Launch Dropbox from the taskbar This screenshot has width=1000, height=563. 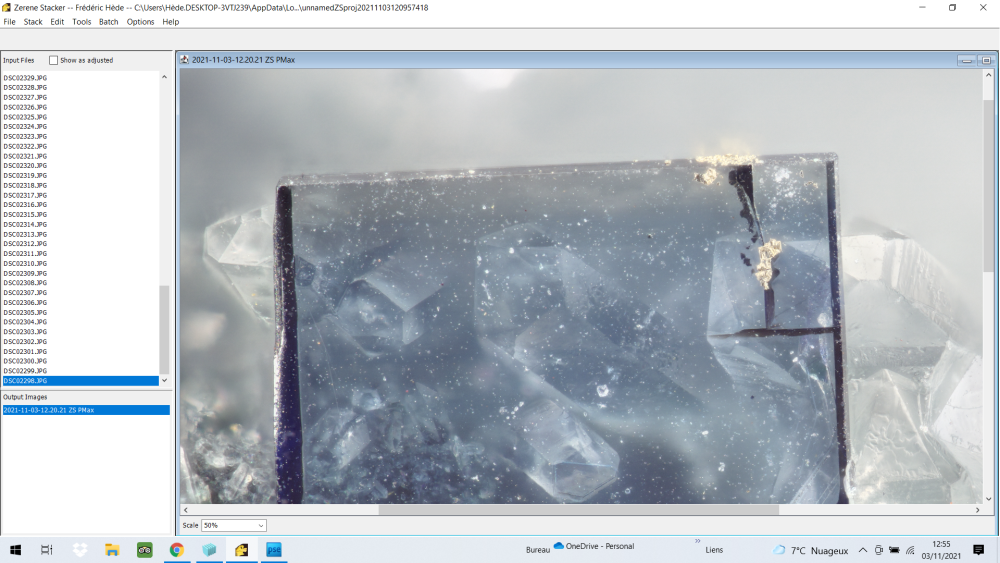[x=80, y=549]
